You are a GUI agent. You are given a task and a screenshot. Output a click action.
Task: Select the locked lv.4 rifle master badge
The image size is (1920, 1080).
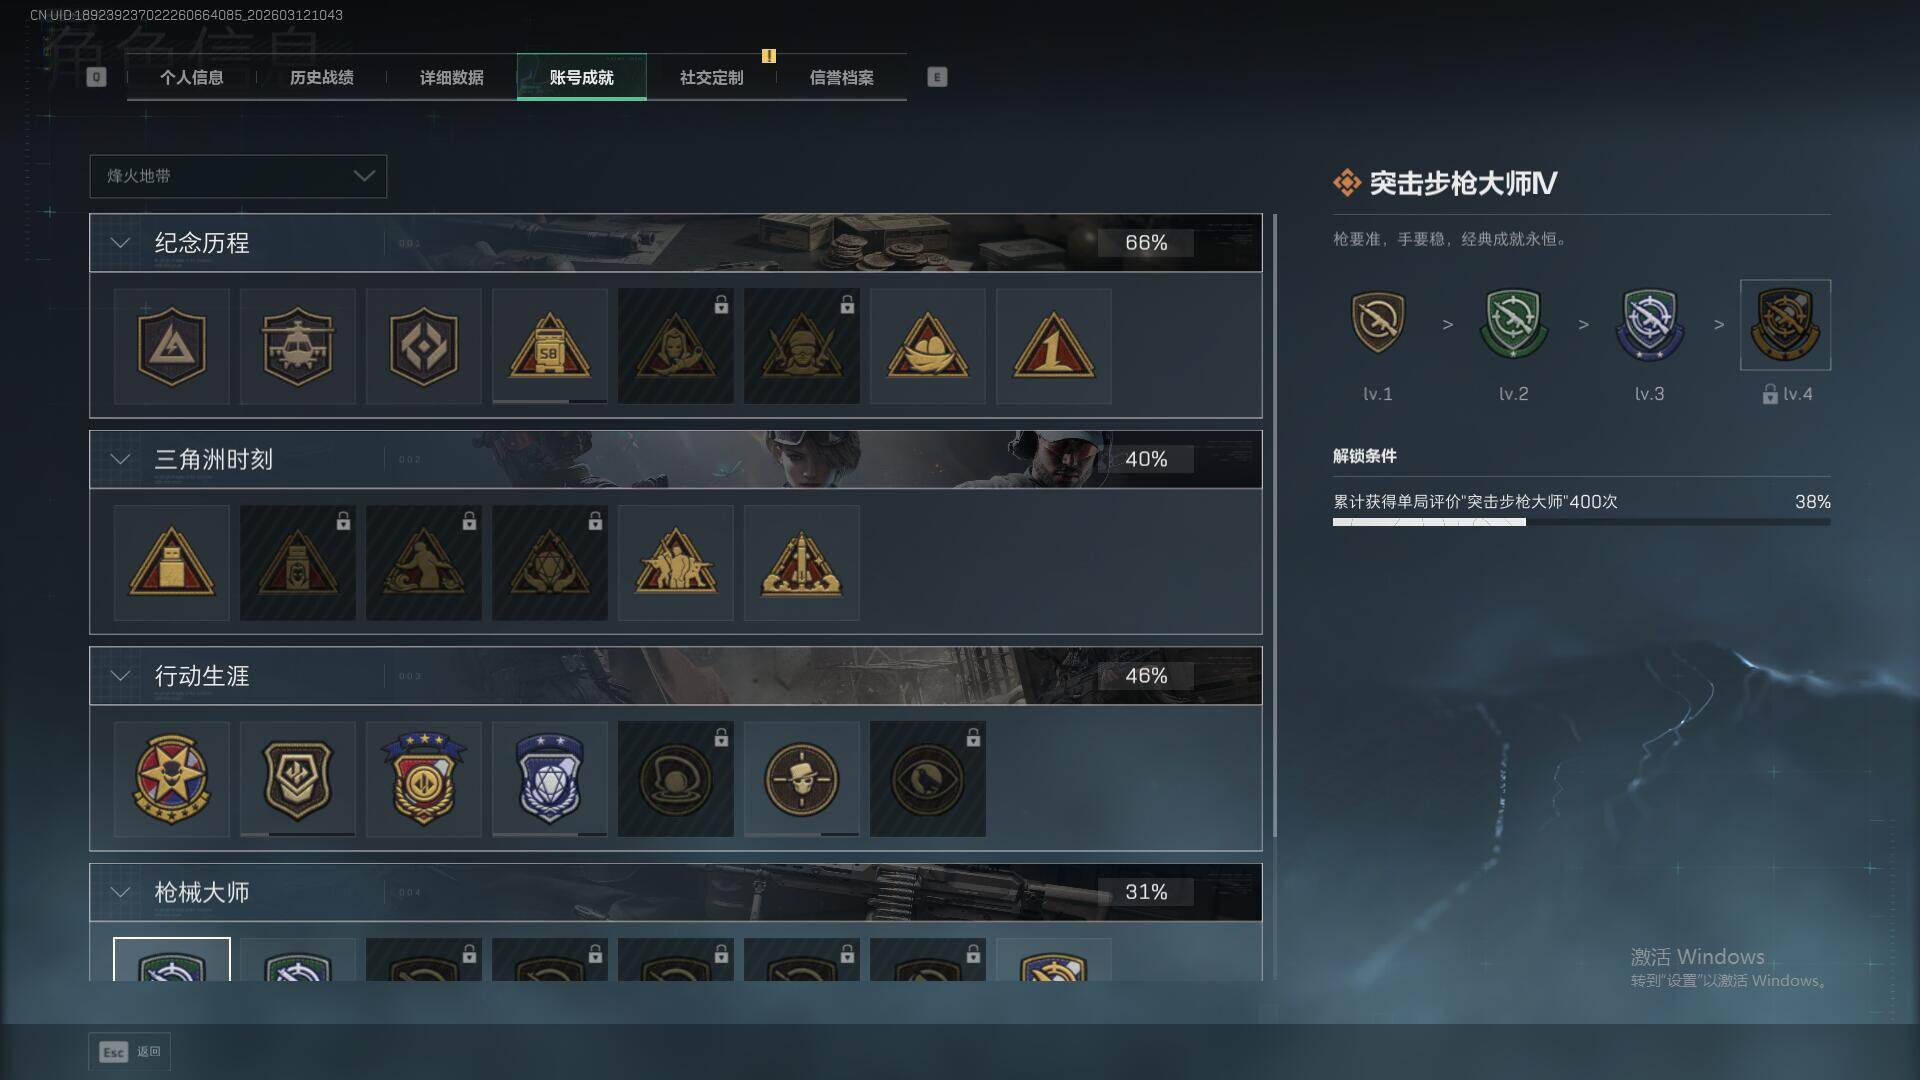coord(1785,325)
